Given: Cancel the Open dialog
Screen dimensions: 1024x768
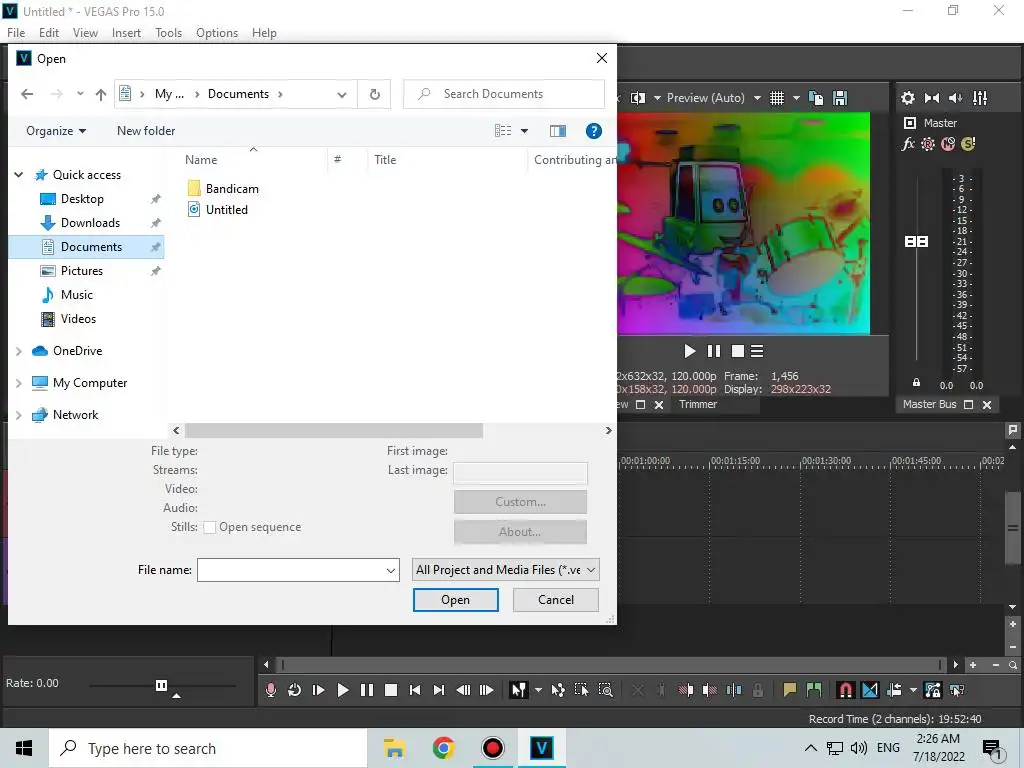Looking at the screenshot, I should (x=556, y=600).
